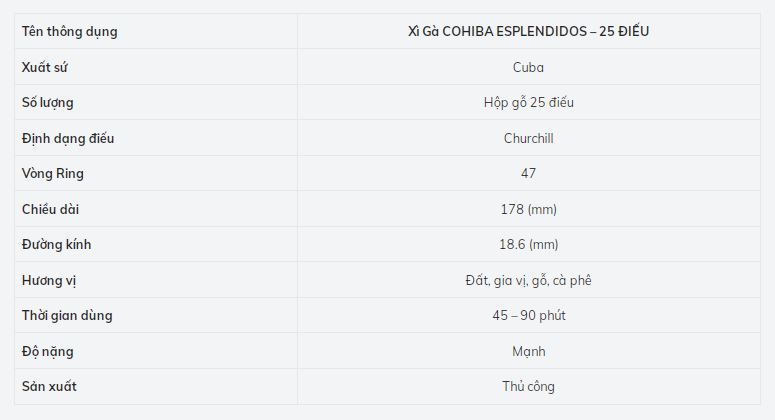Click the 'Hương vị' label
775x420 pixels.
click(x=50, y=280)
